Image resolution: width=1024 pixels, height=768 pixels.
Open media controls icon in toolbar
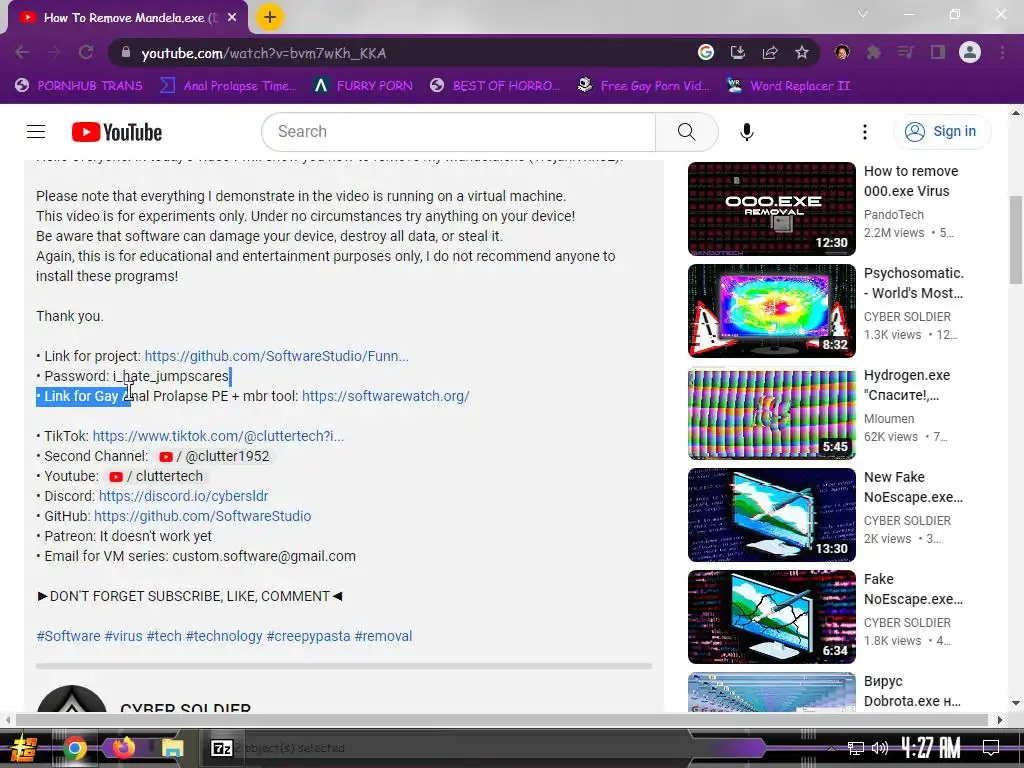905,52
